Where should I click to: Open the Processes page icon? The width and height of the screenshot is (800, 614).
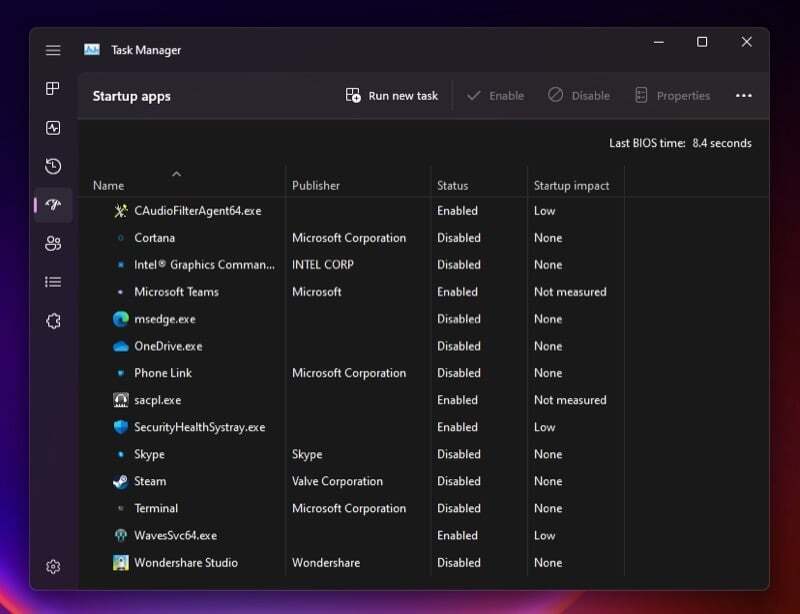click(53, 88)
